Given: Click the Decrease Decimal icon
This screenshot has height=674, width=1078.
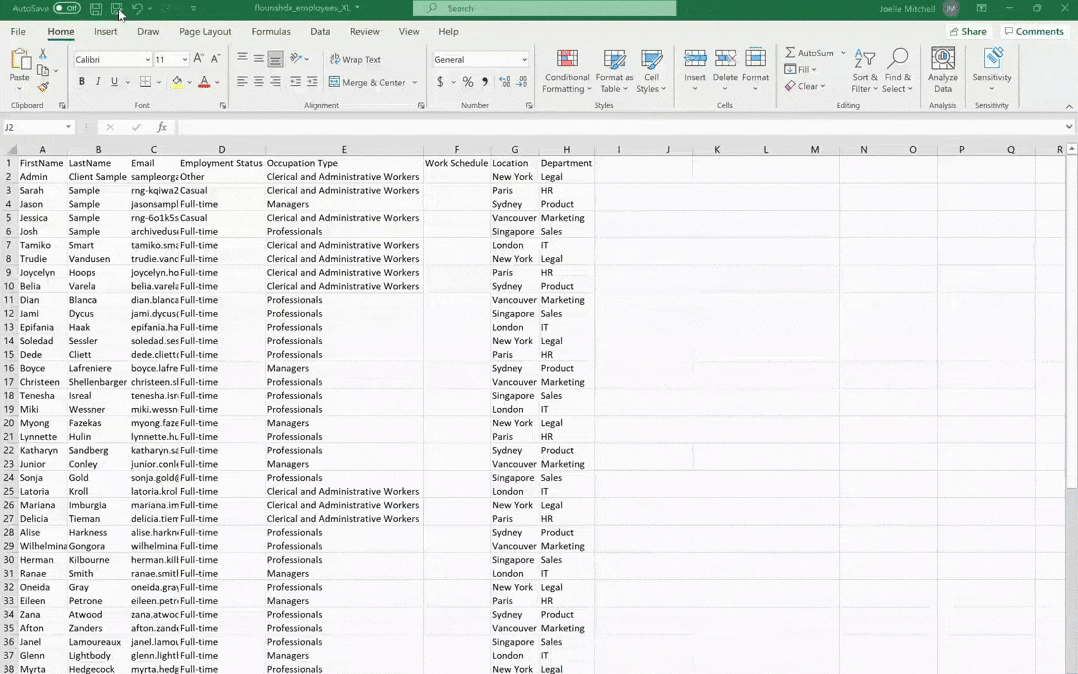Looking at the screenshot, I should coord(522,82).
